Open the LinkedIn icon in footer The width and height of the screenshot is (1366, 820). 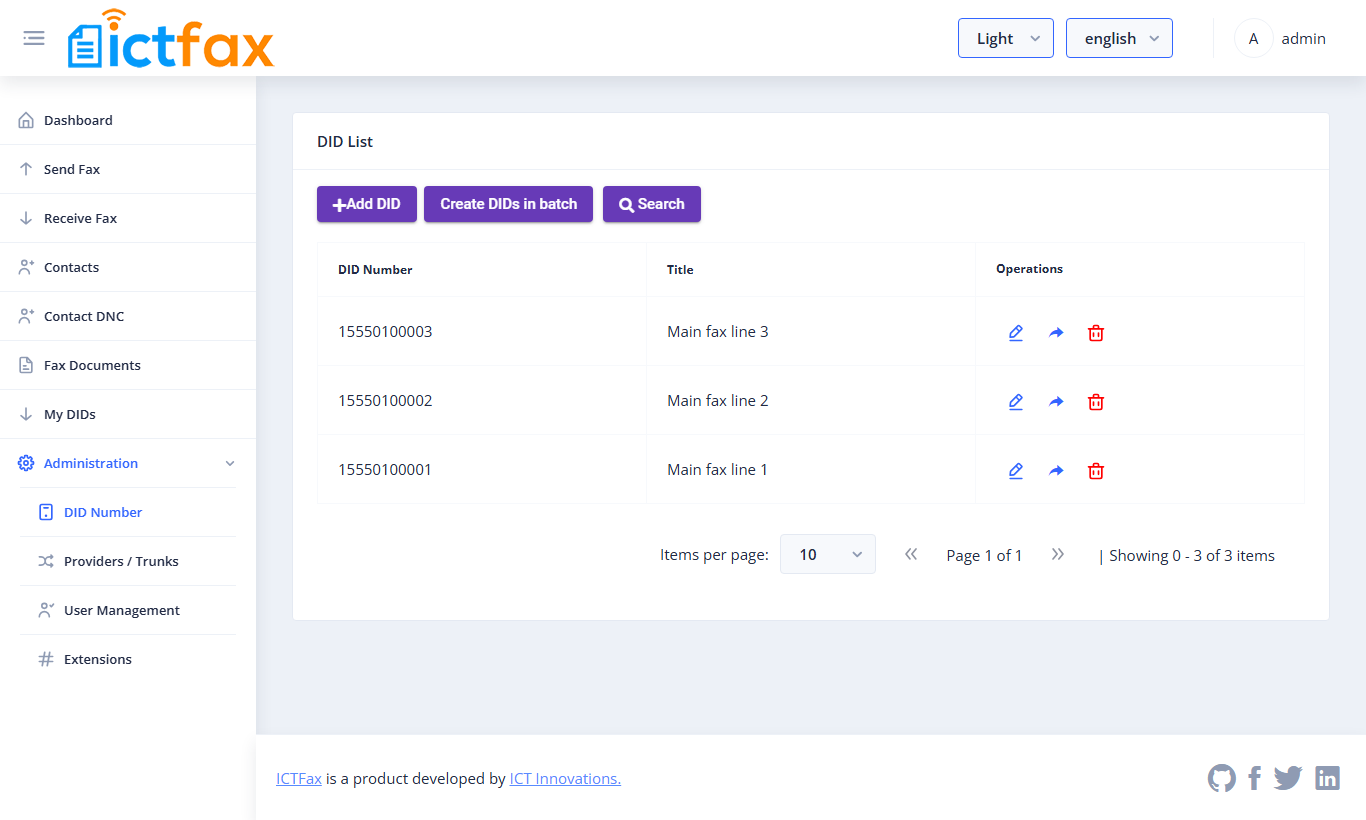click(x=1327, y=778)
